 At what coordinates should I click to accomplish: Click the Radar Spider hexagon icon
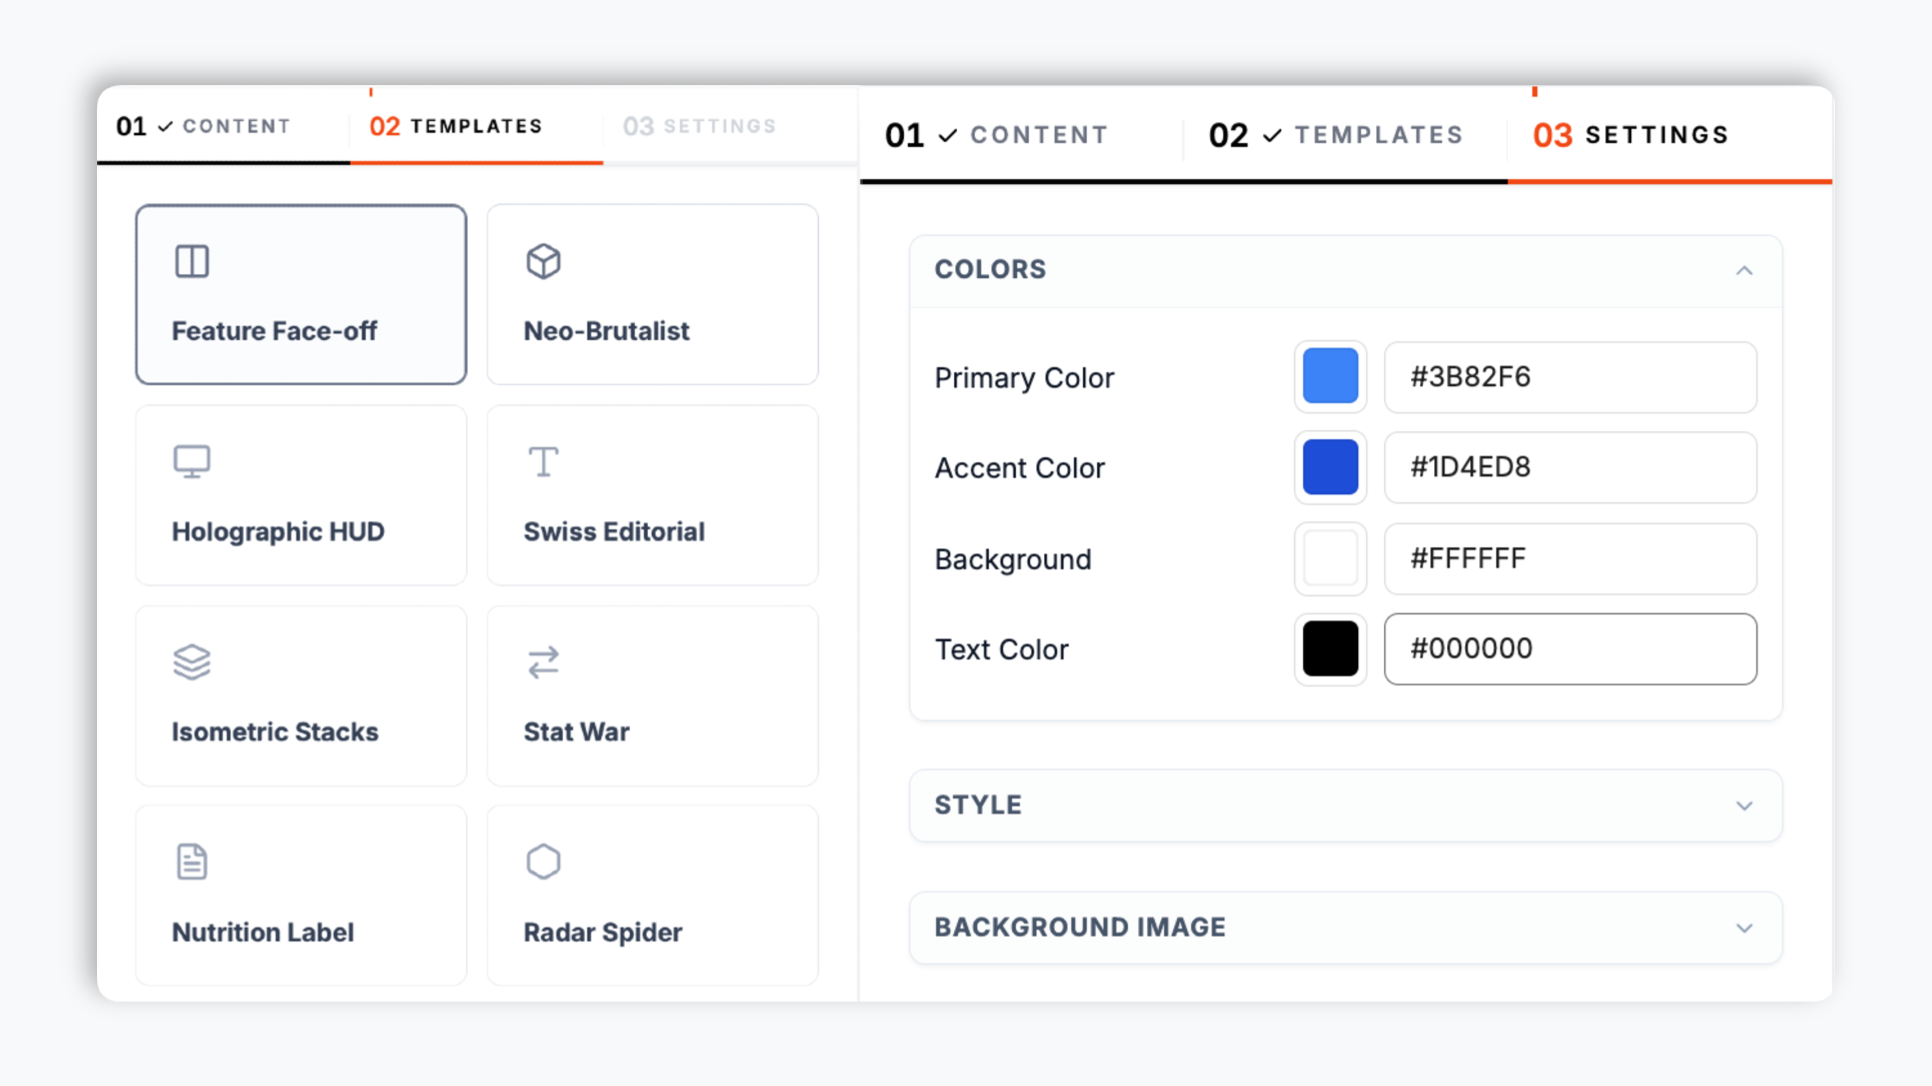click(544, 862)
